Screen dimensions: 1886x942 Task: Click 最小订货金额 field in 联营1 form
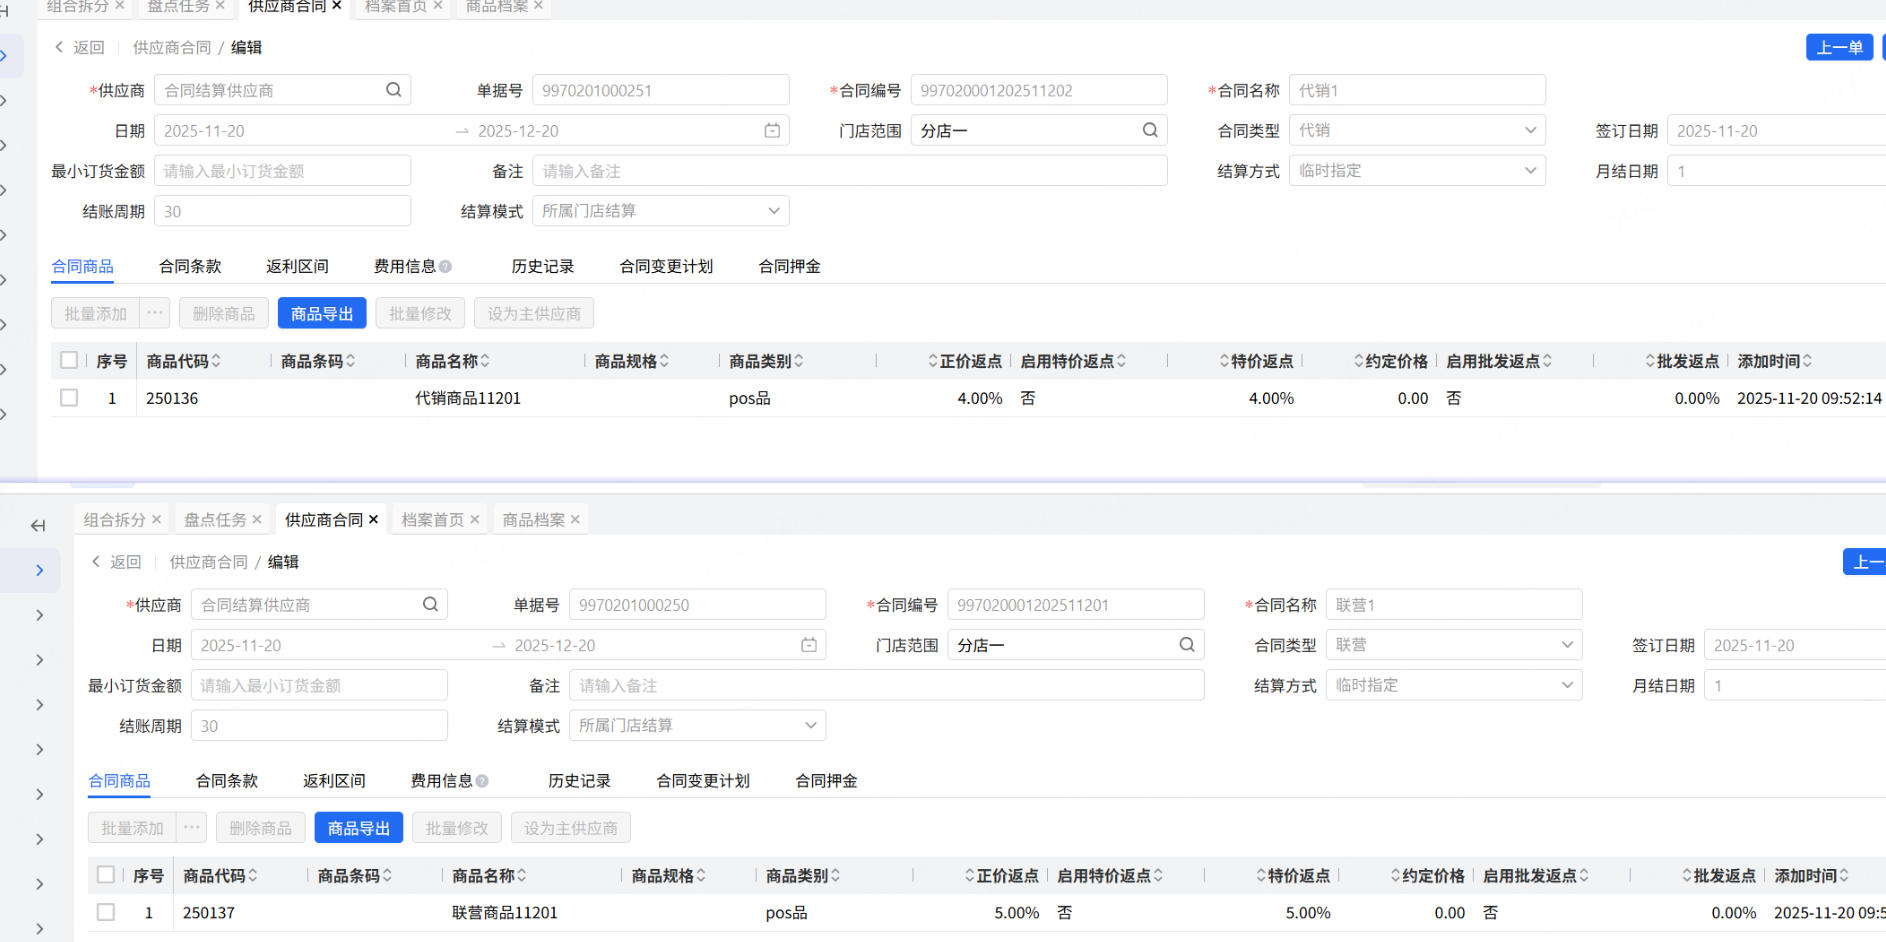(319, 685)
